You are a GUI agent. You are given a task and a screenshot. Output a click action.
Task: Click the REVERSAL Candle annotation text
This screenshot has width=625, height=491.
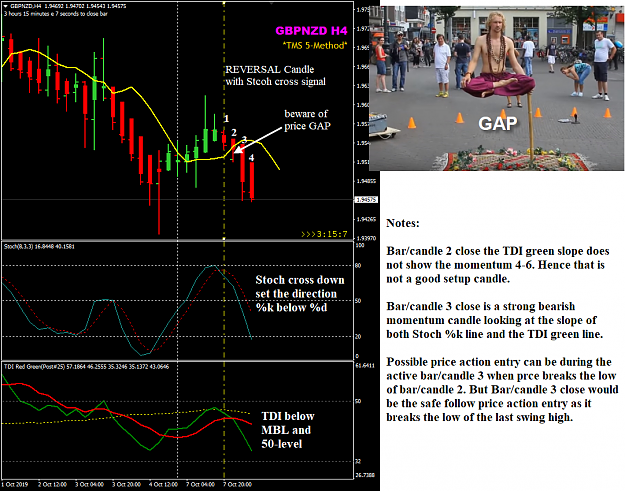point(275,75)
